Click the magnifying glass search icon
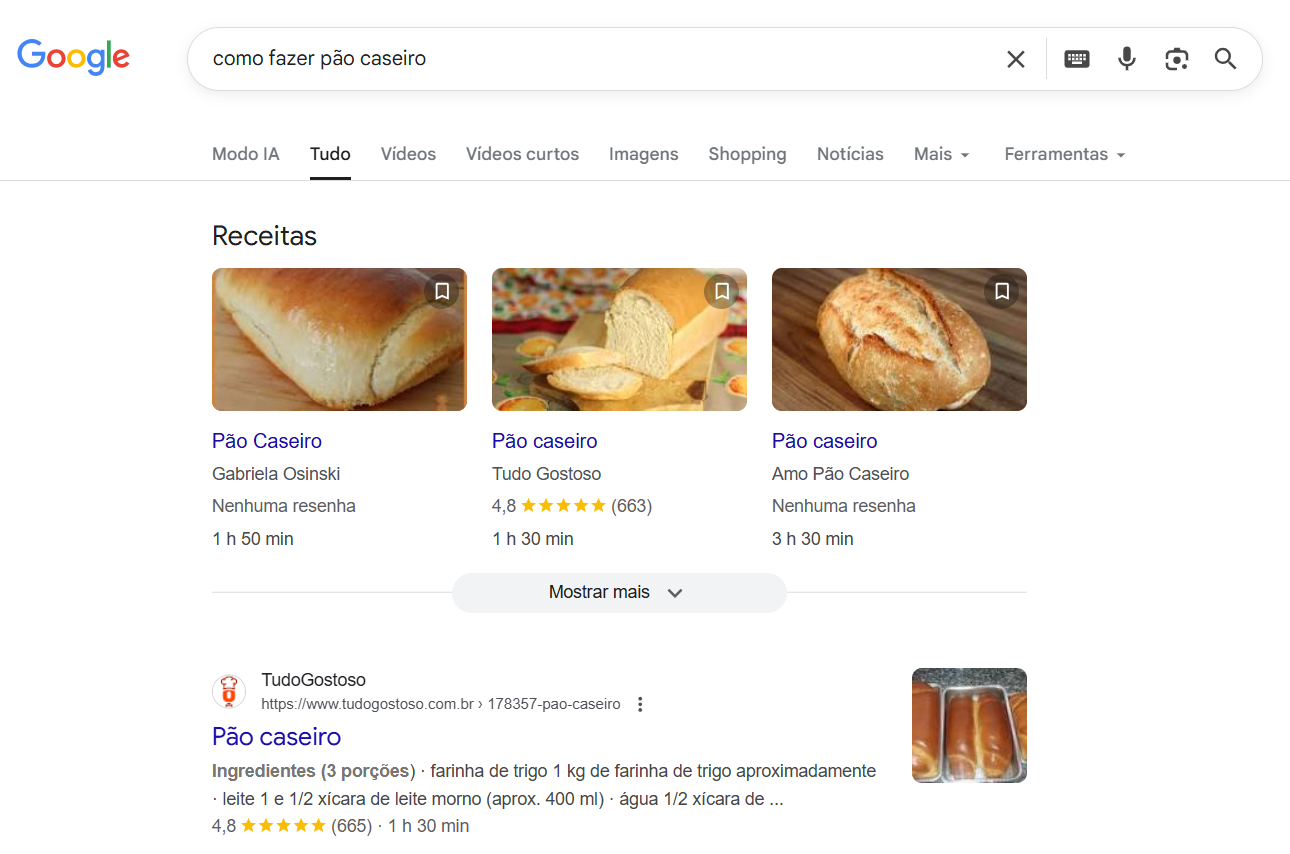 (x=1225, y=59)
